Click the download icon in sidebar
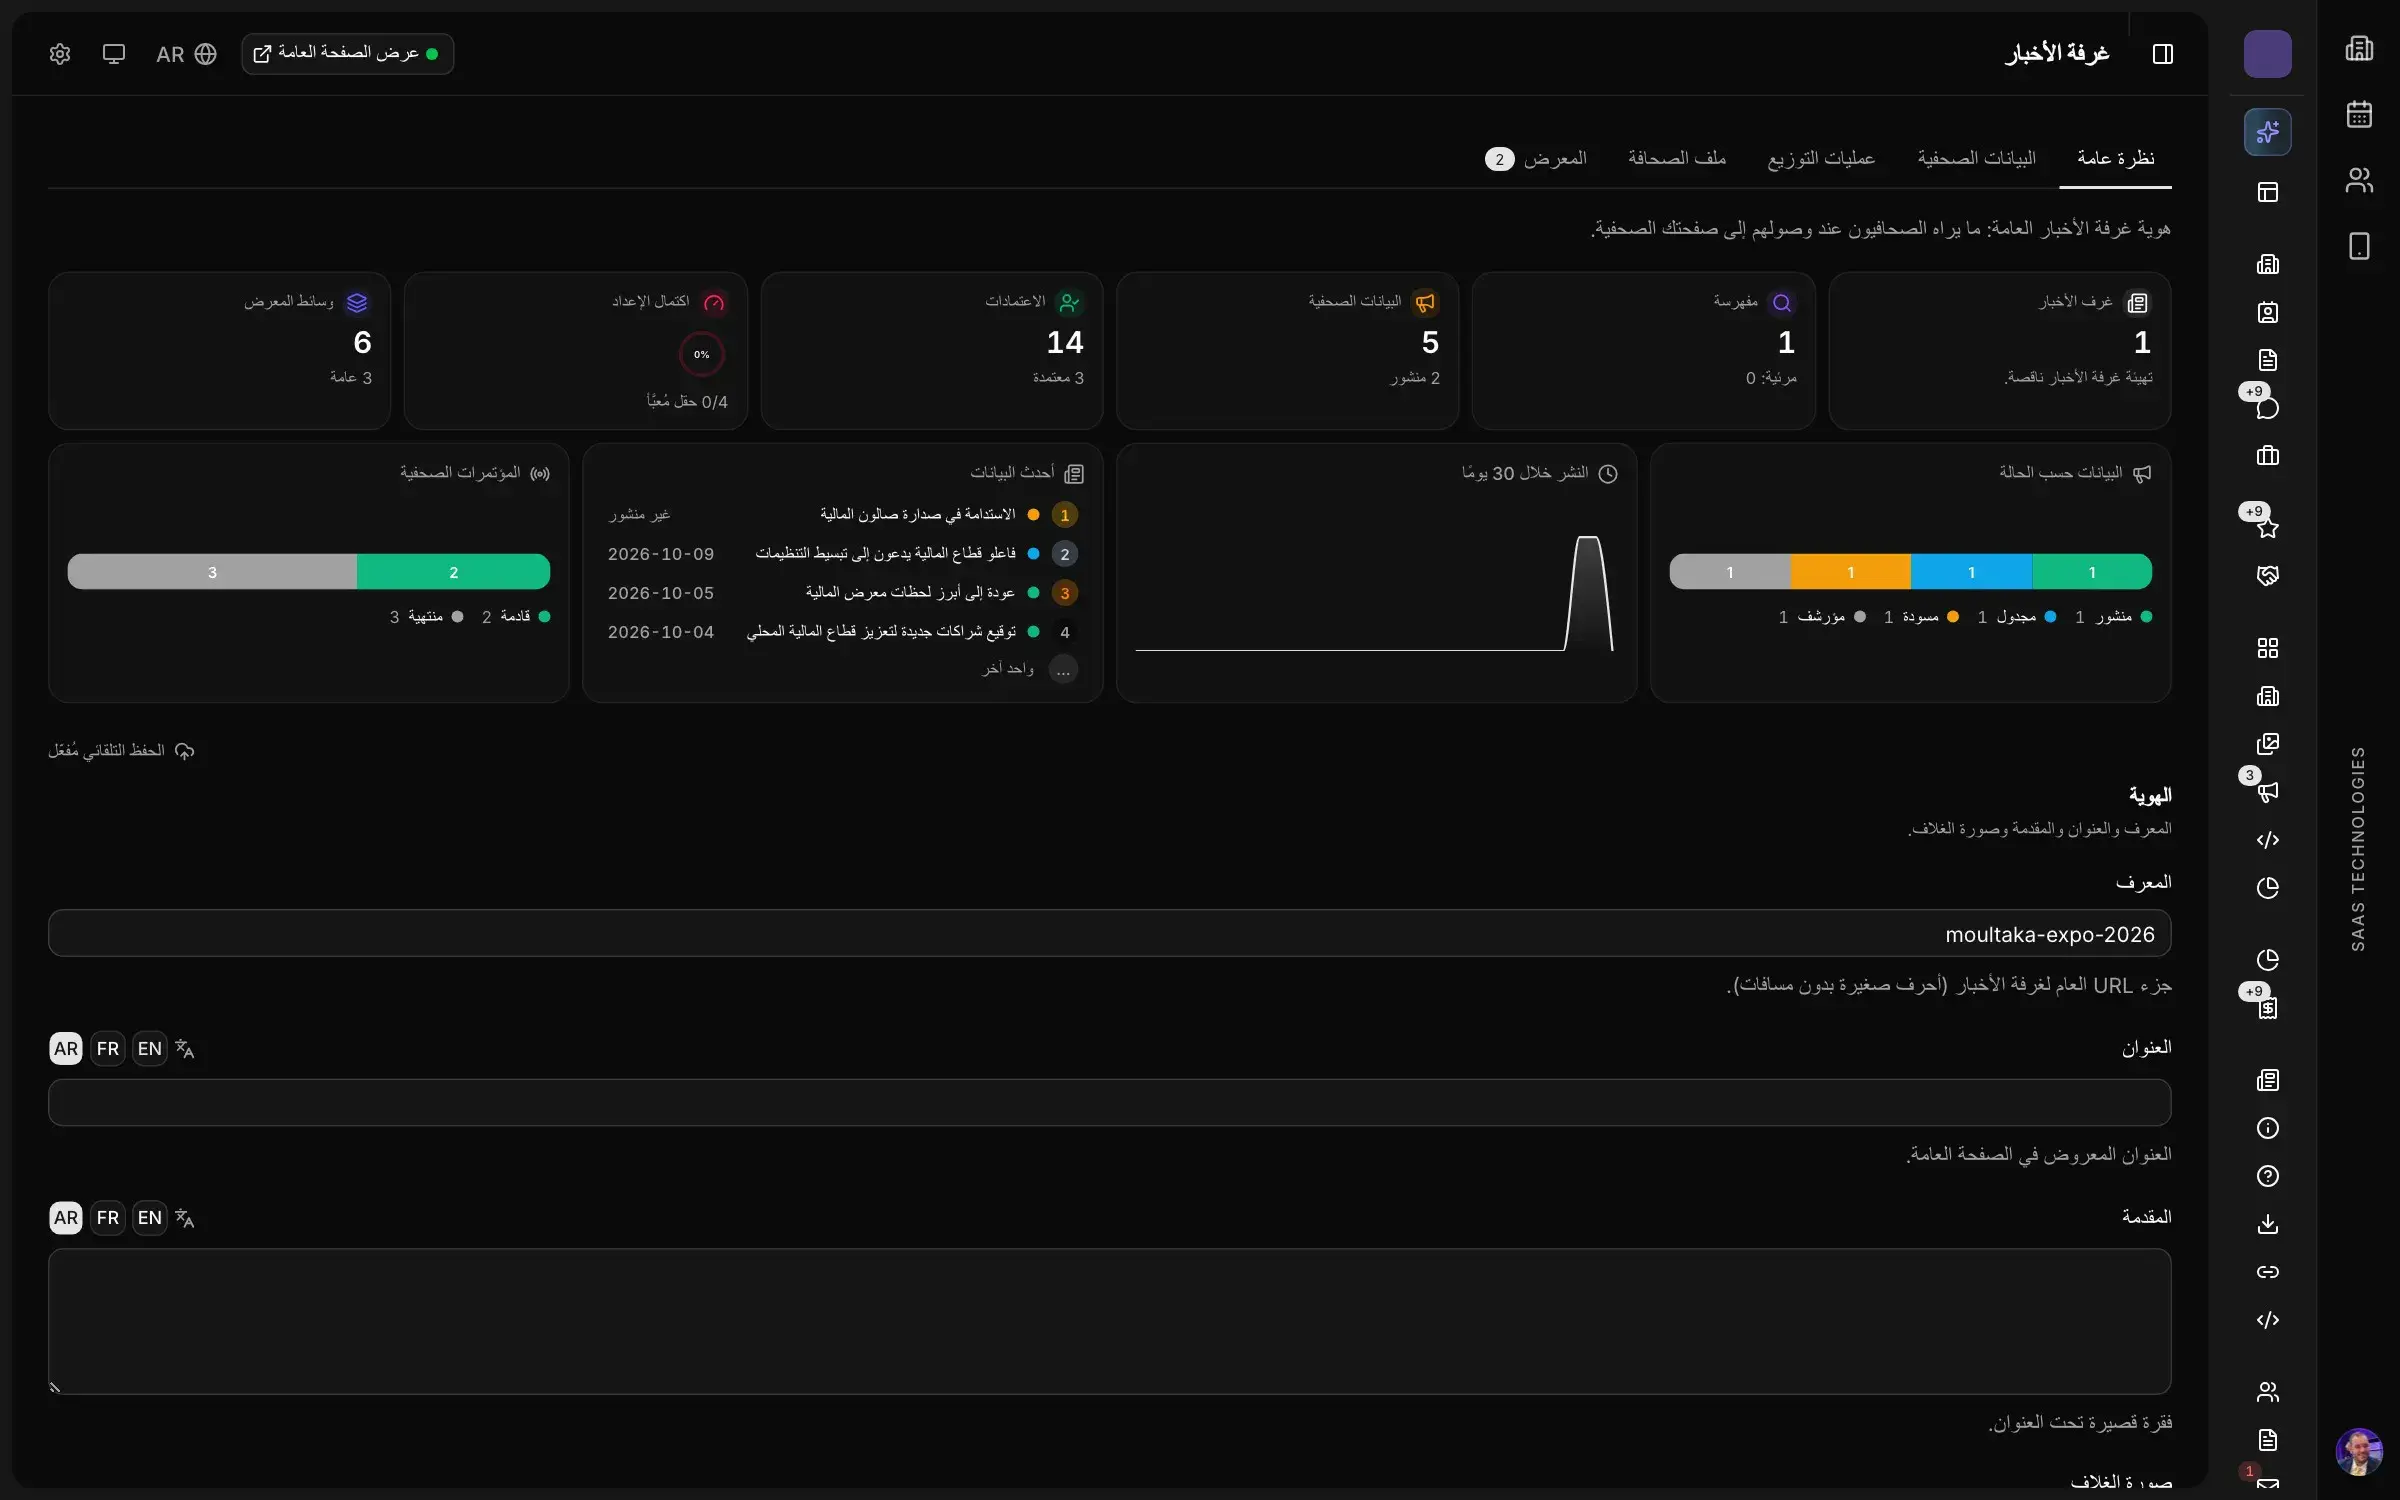This screenshot has height=1500, width=2400. tap(2267, 1224)
